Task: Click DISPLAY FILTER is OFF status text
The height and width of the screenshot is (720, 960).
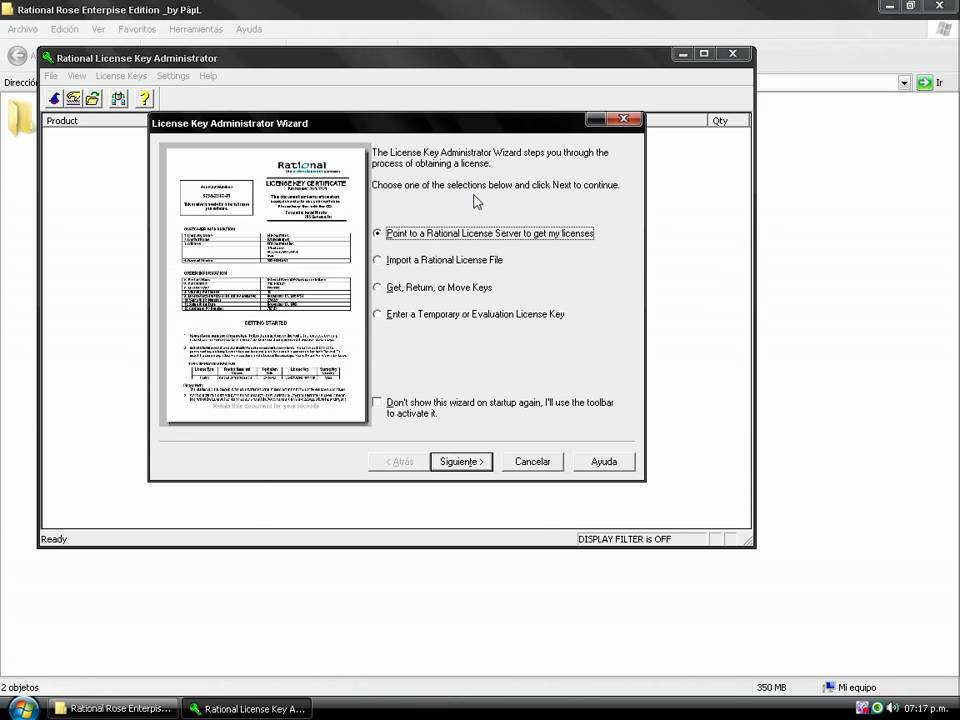Action: click(624, 539)
